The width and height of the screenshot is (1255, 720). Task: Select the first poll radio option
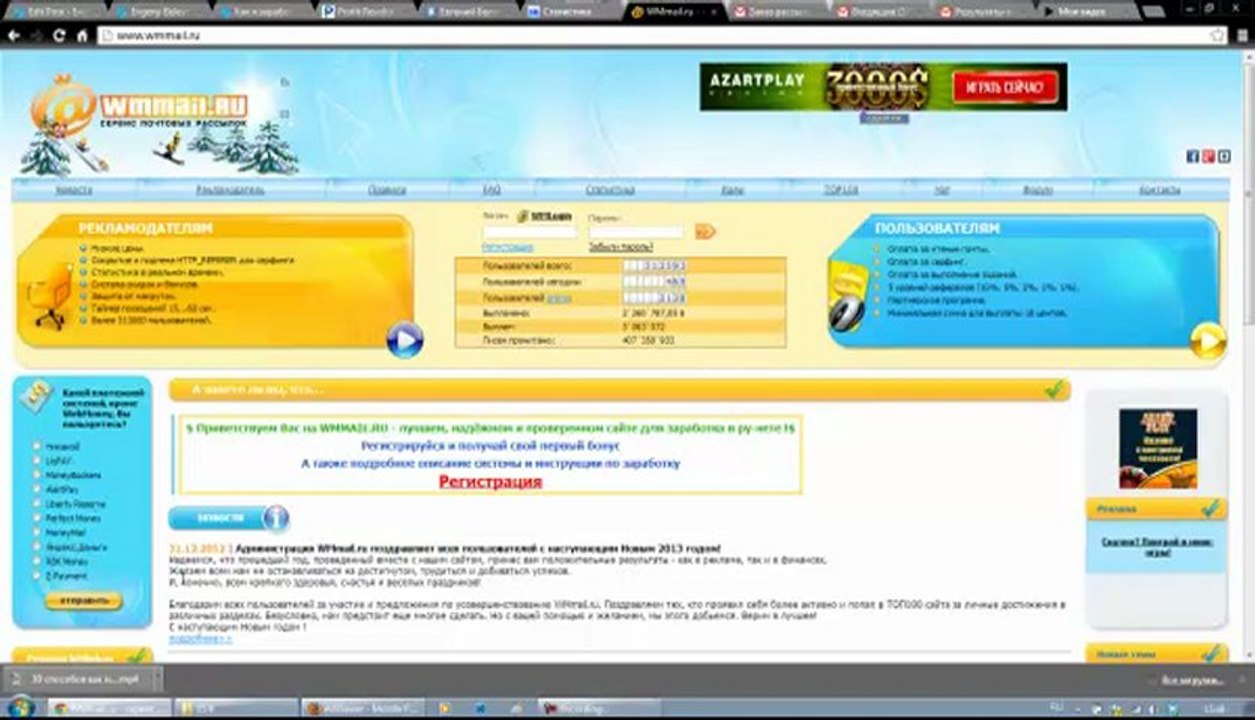(x=37, y=447)
